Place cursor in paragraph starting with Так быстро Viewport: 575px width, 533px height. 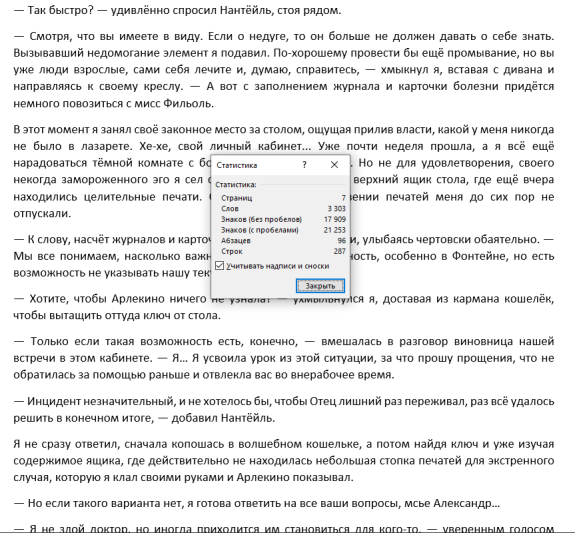[x=177, y=10]
